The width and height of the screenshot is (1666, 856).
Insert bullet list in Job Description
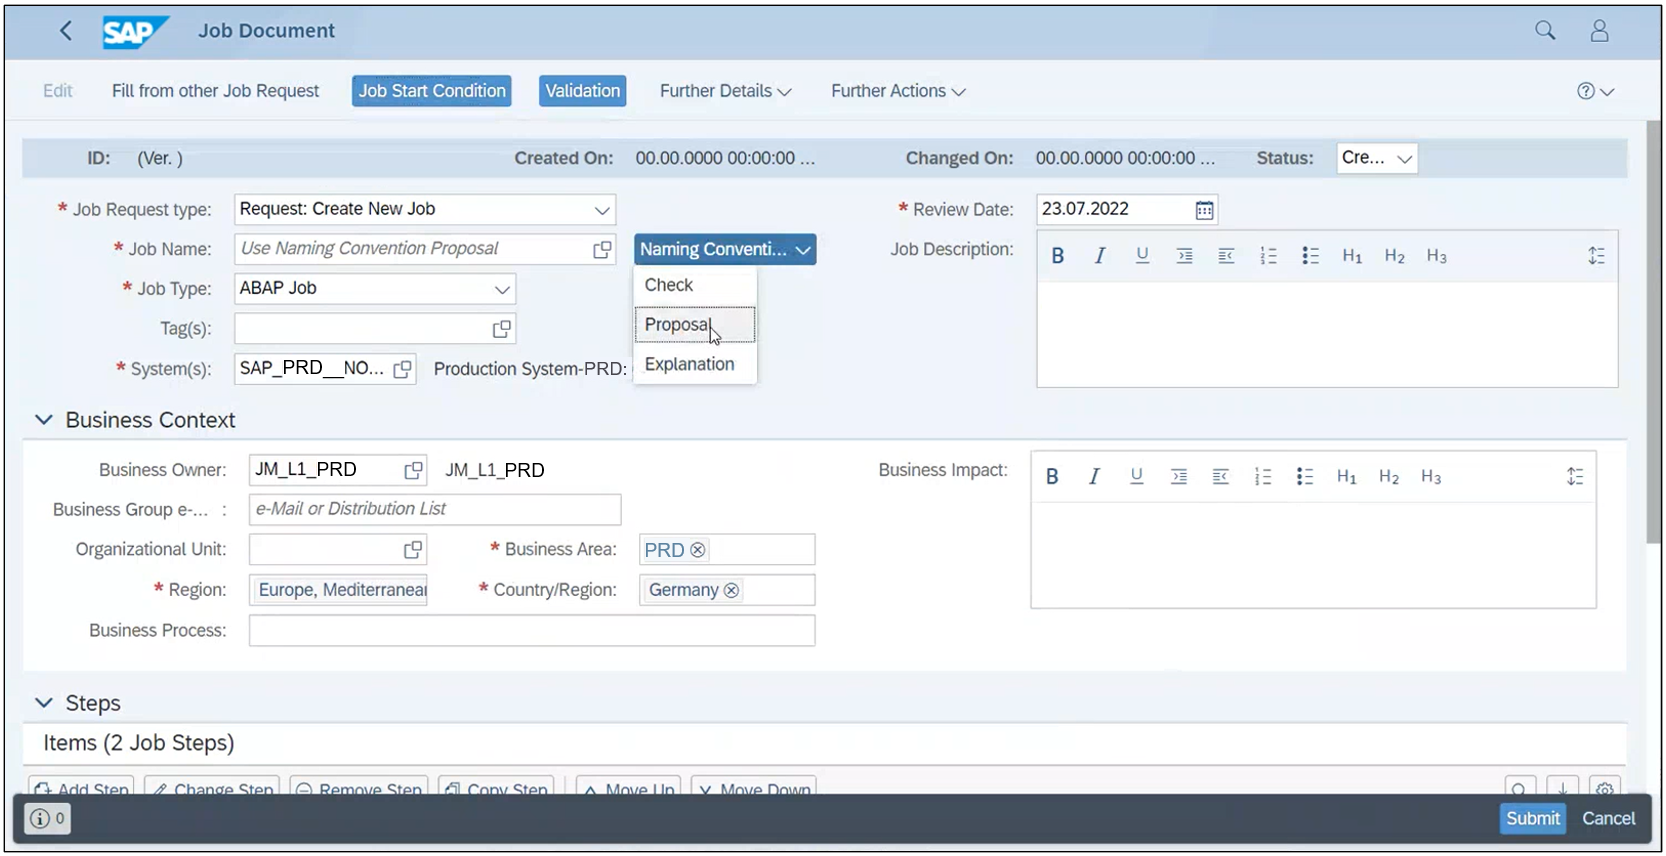[1310, 256]
